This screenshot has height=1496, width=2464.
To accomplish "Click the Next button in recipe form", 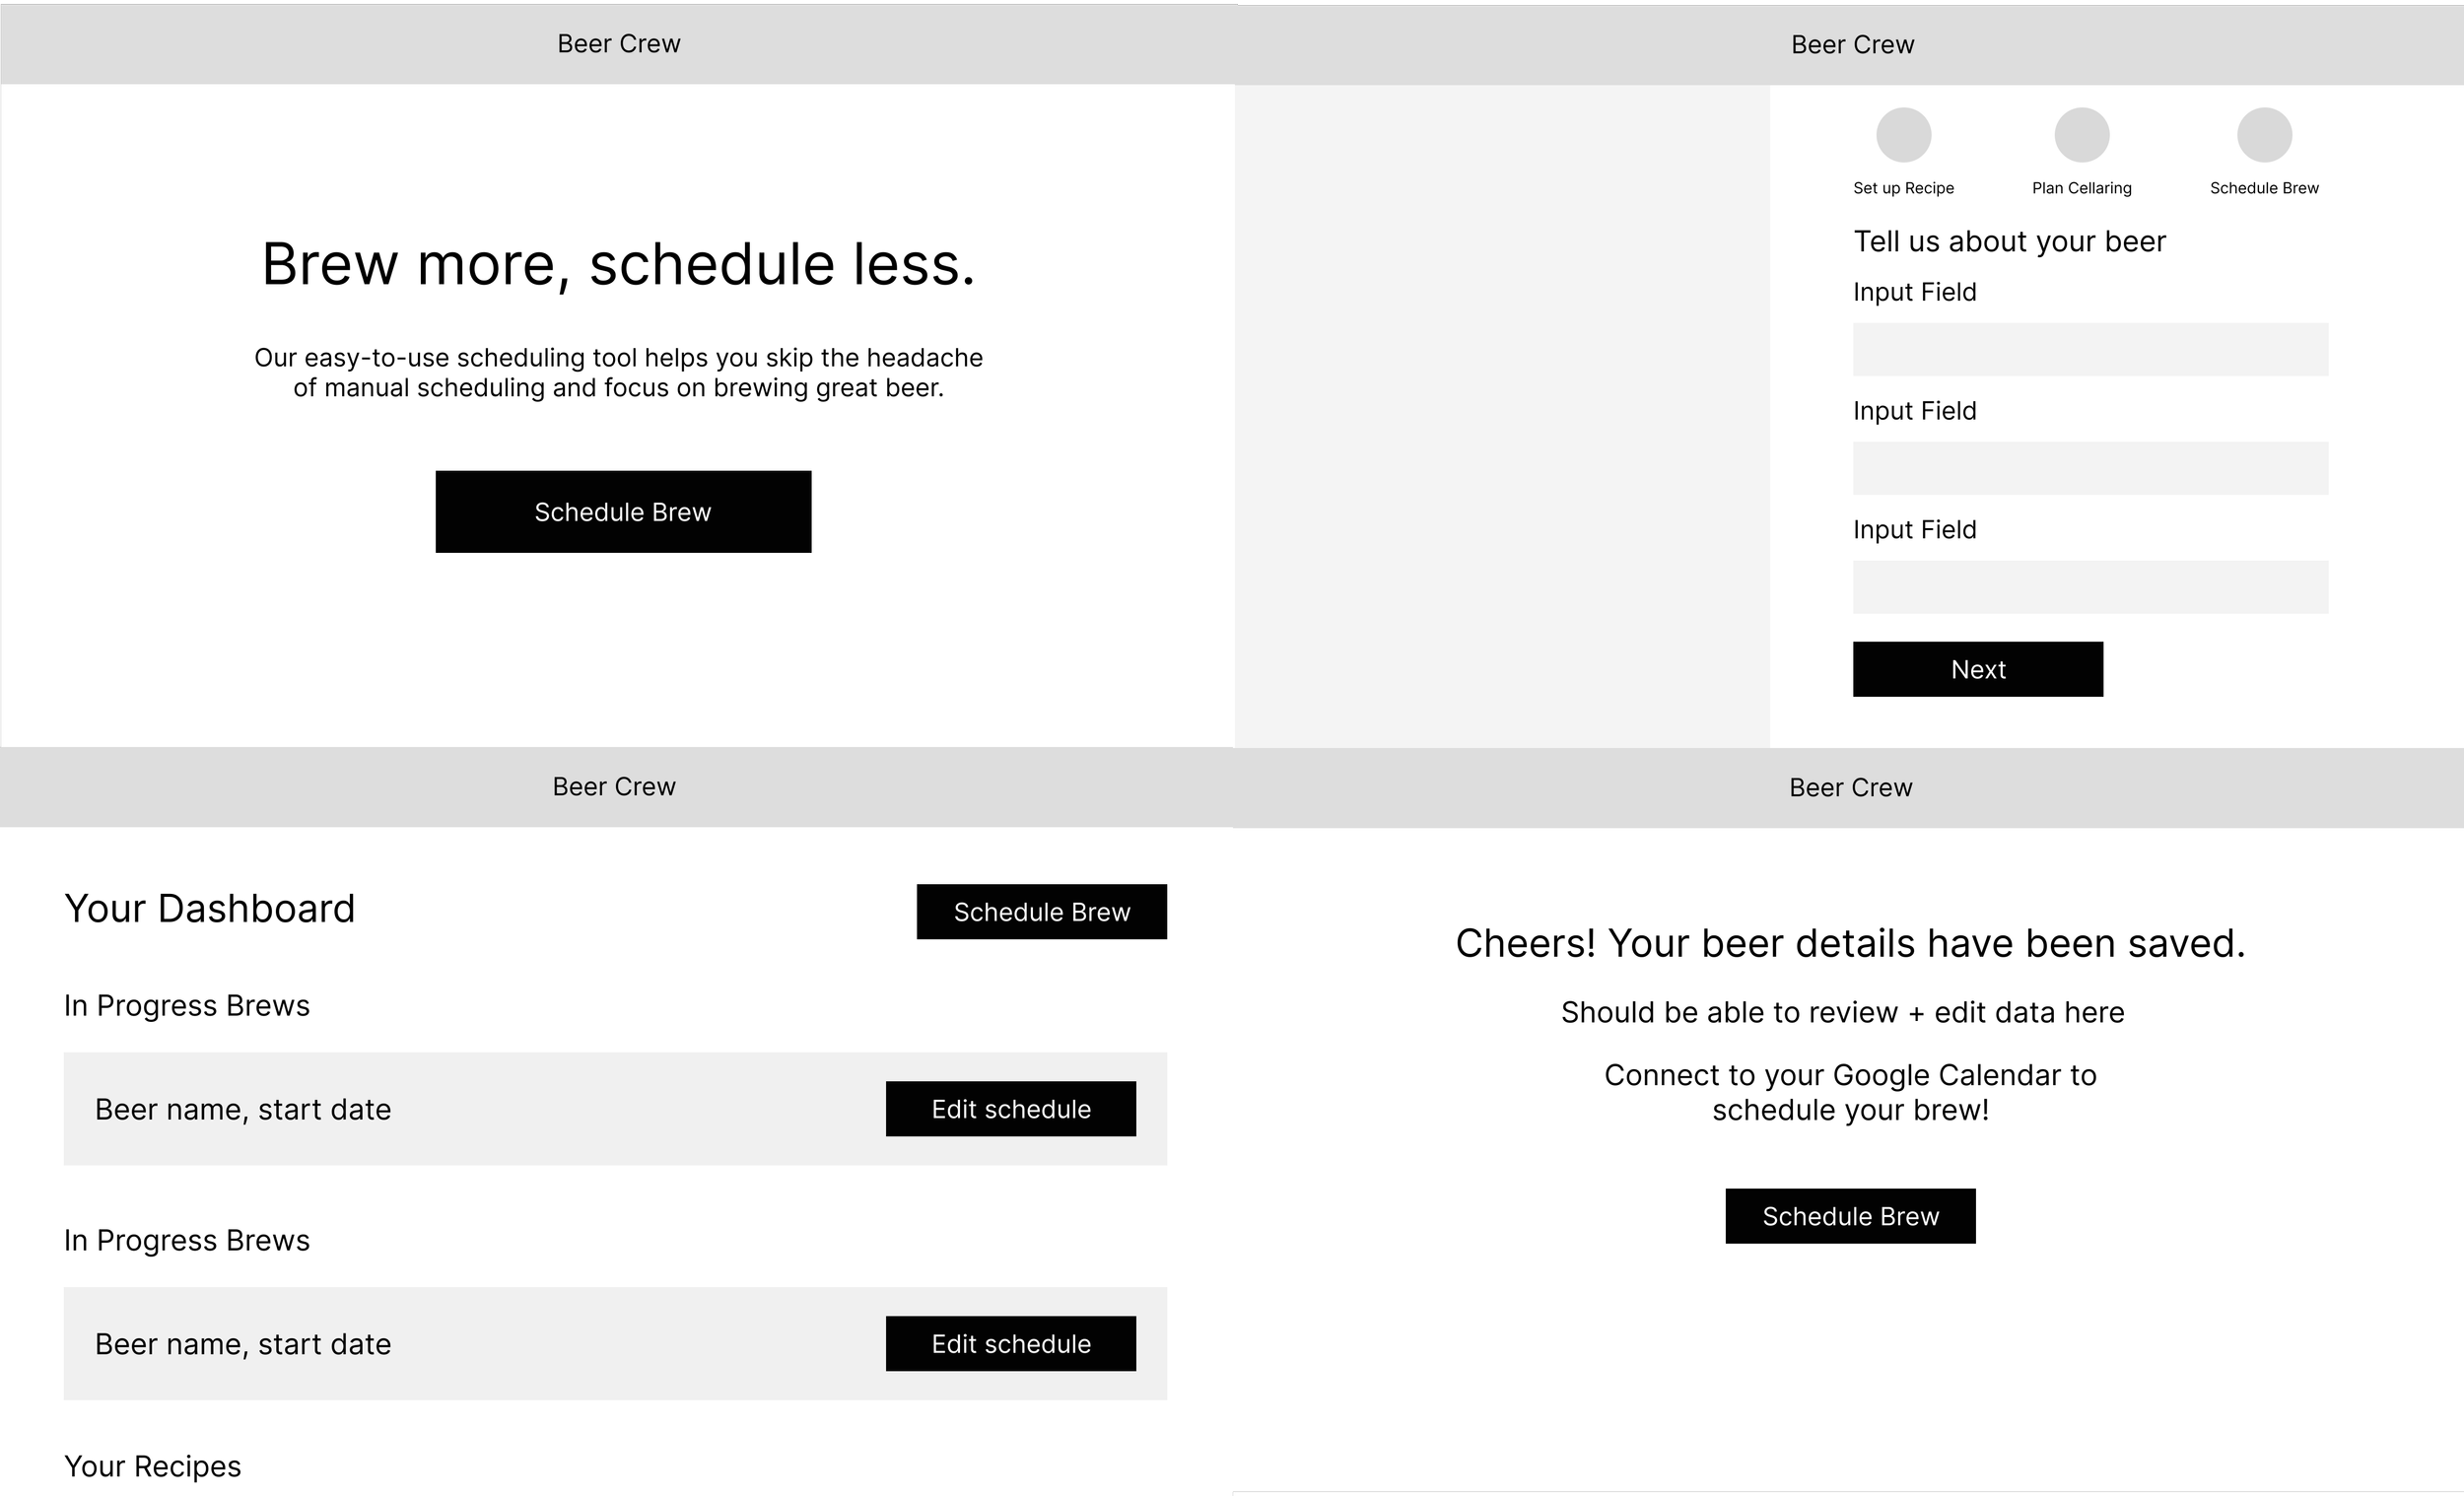I will point(1977,669).
